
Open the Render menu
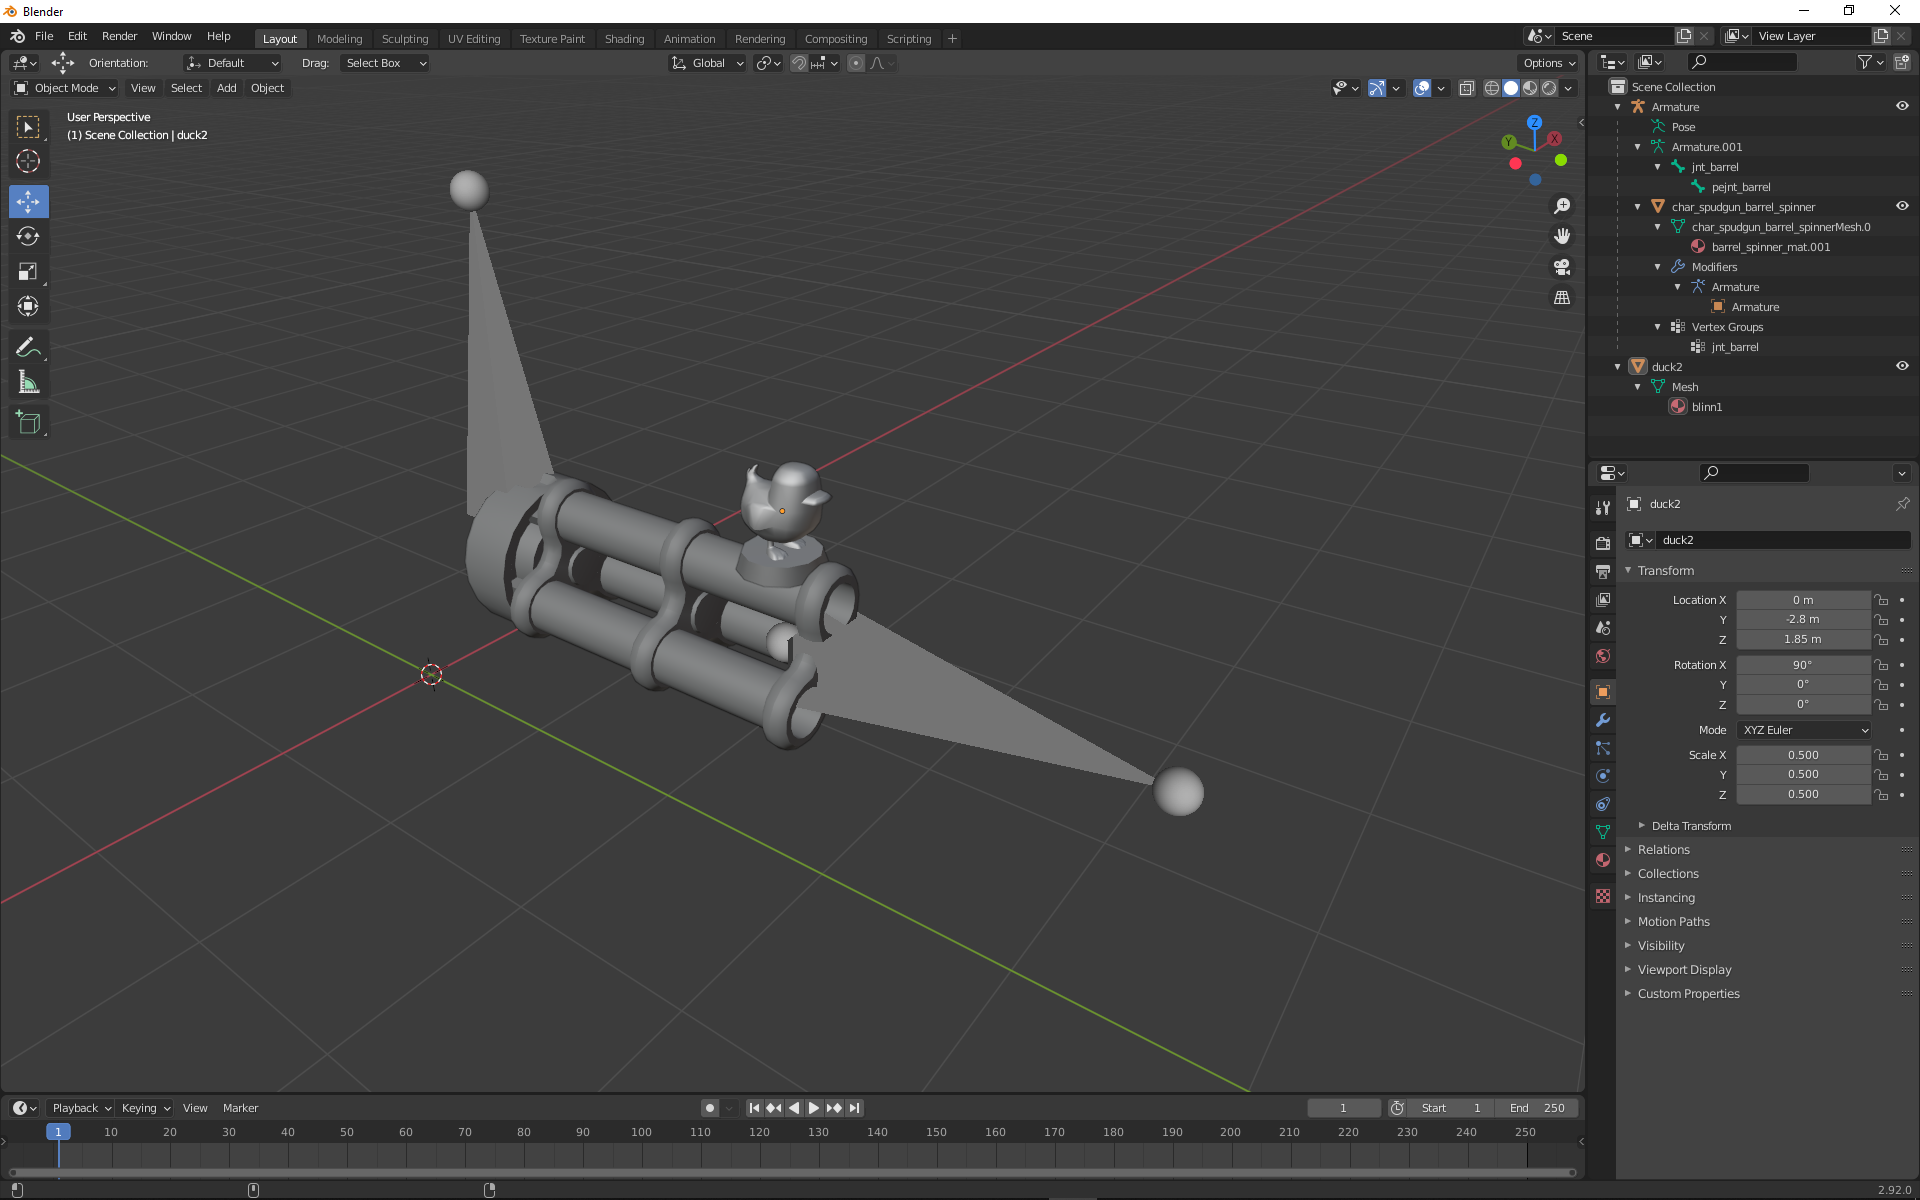click(x=119, y=36)
